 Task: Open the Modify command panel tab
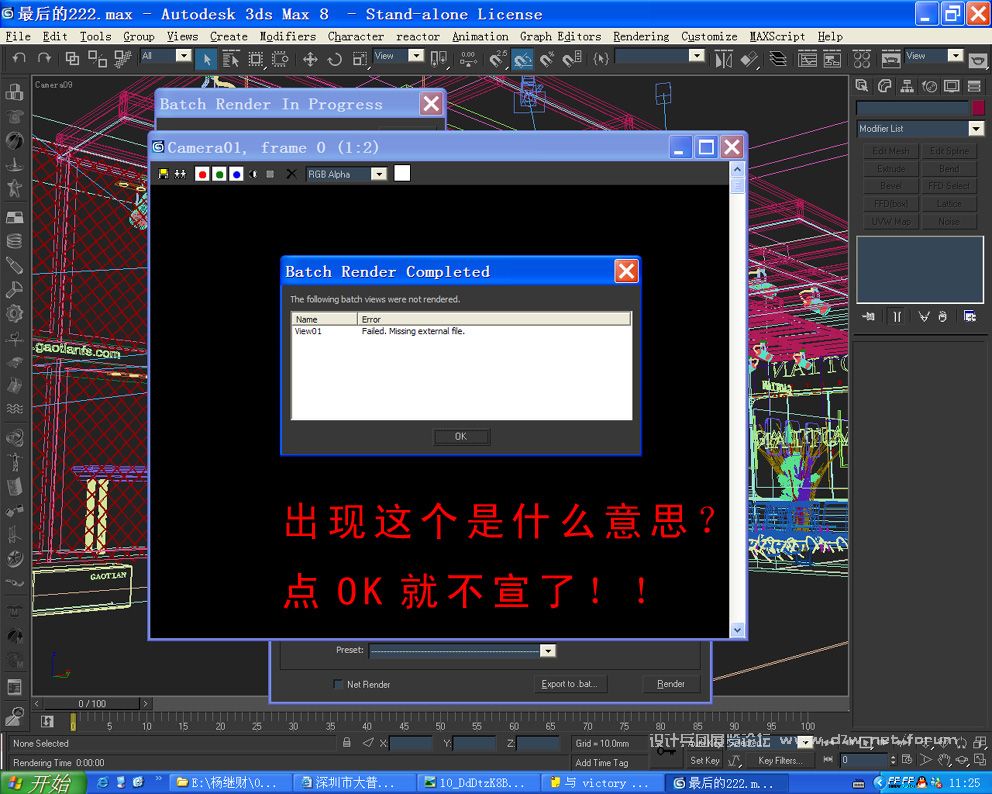884,86
